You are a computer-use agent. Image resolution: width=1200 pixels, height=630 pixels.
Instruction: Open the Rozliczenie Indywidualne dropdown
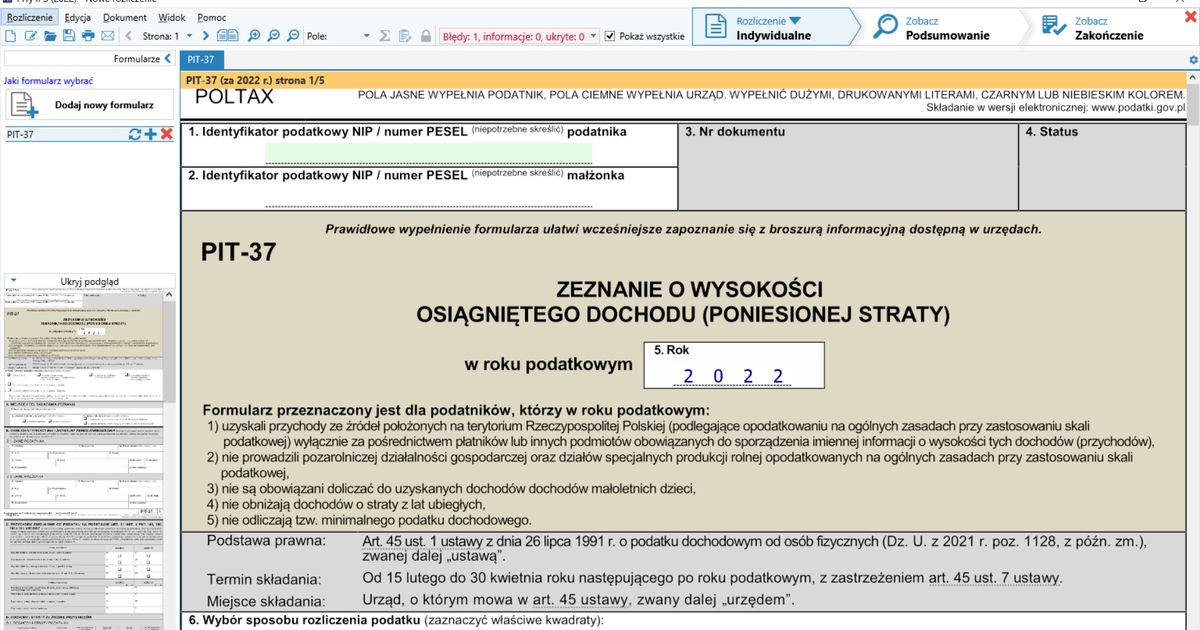click(795, 20)
